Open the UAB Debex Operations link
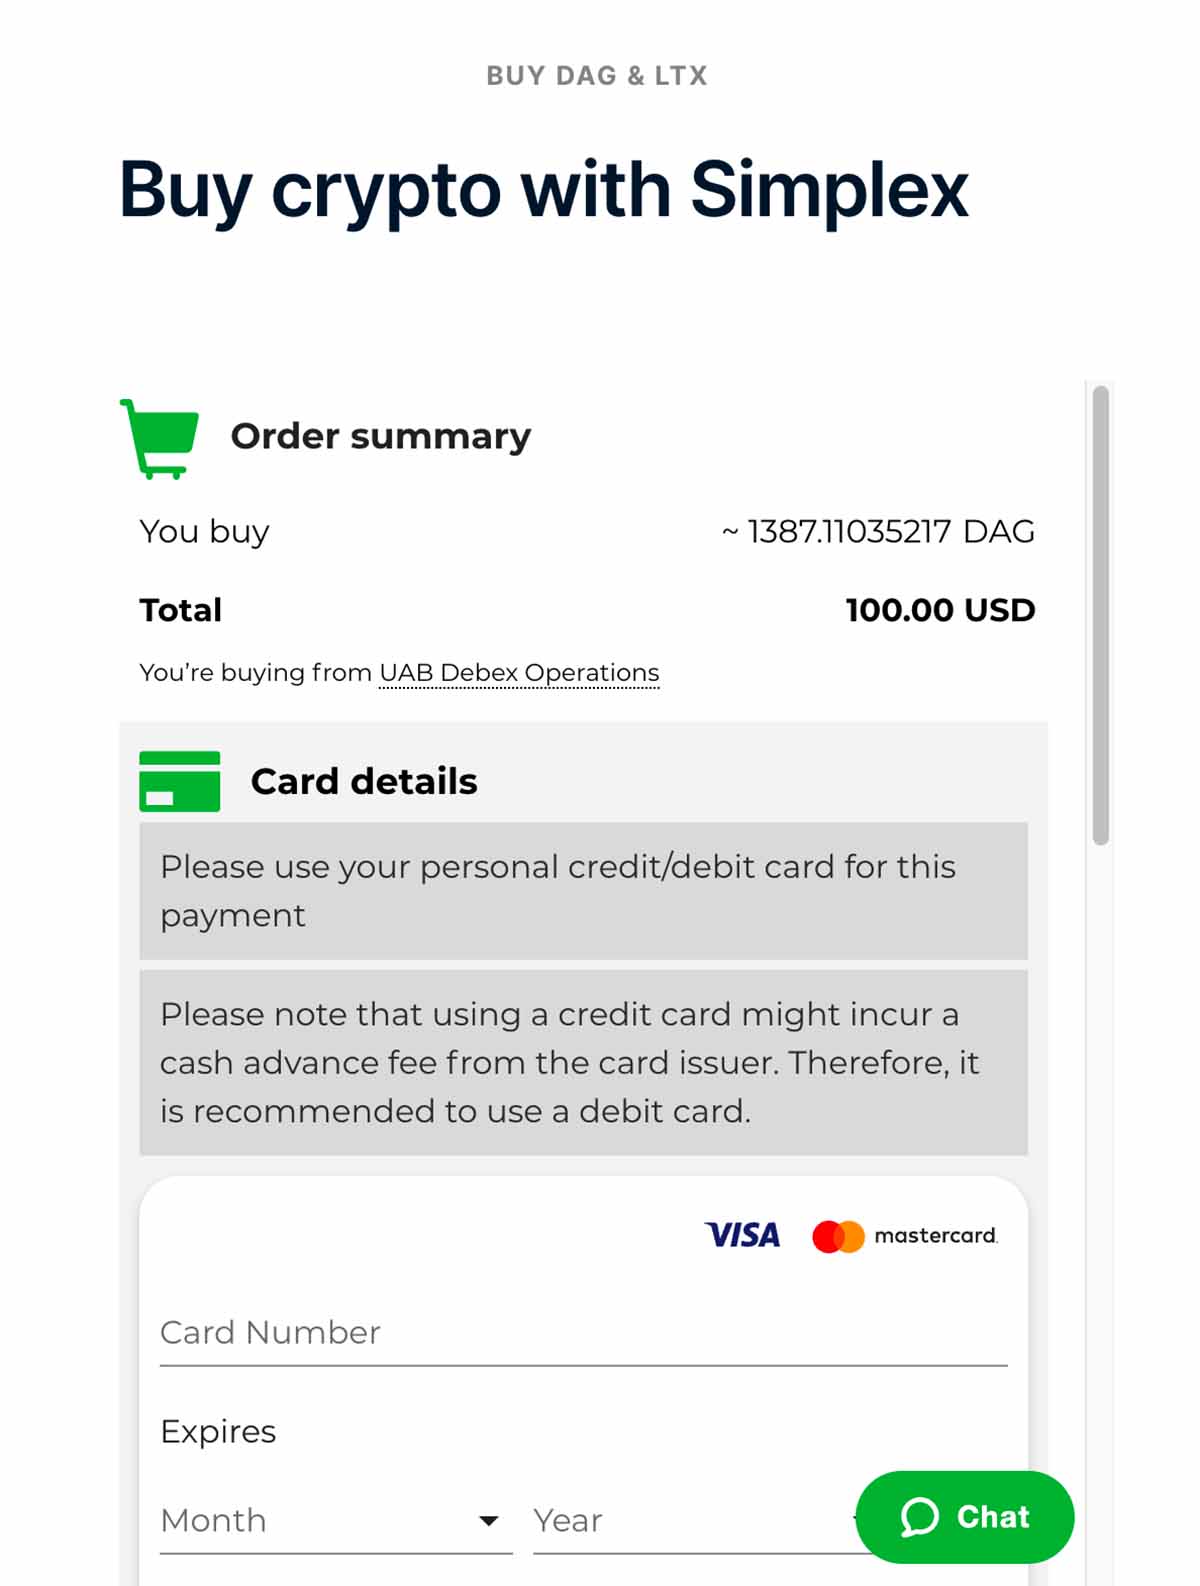This screenshot has width=1200, height=1586. pyautogui.click(x=519, y=673)
